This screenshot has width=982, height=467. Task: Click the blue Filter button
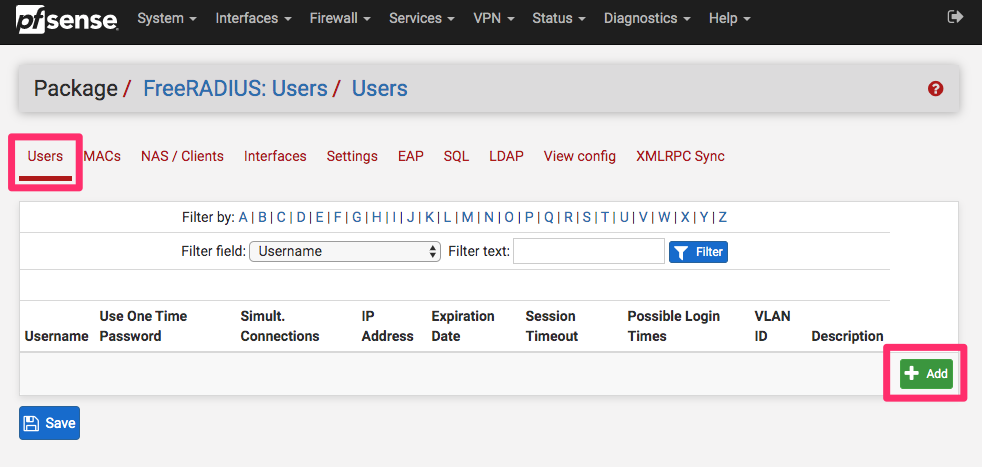[698, 252]
